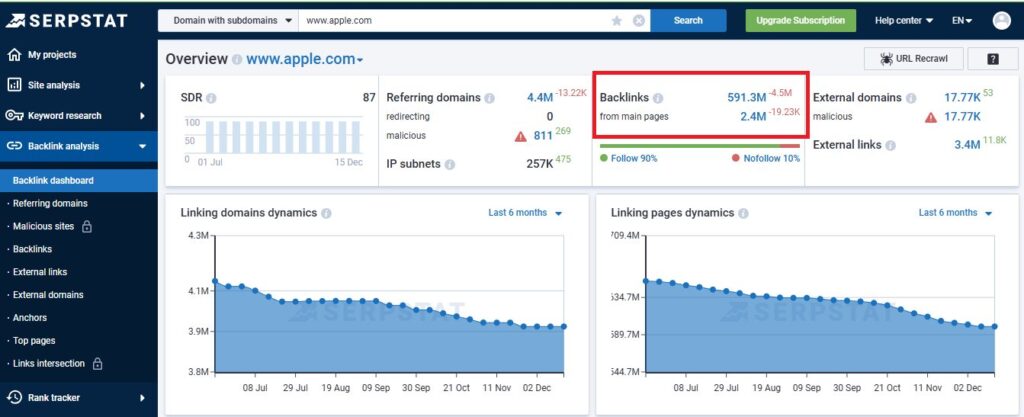Image resolution: width=1024 pixels, height=417 pixels.
Task: Clear the search field with X icon
Action: click(x=638, y=20)
